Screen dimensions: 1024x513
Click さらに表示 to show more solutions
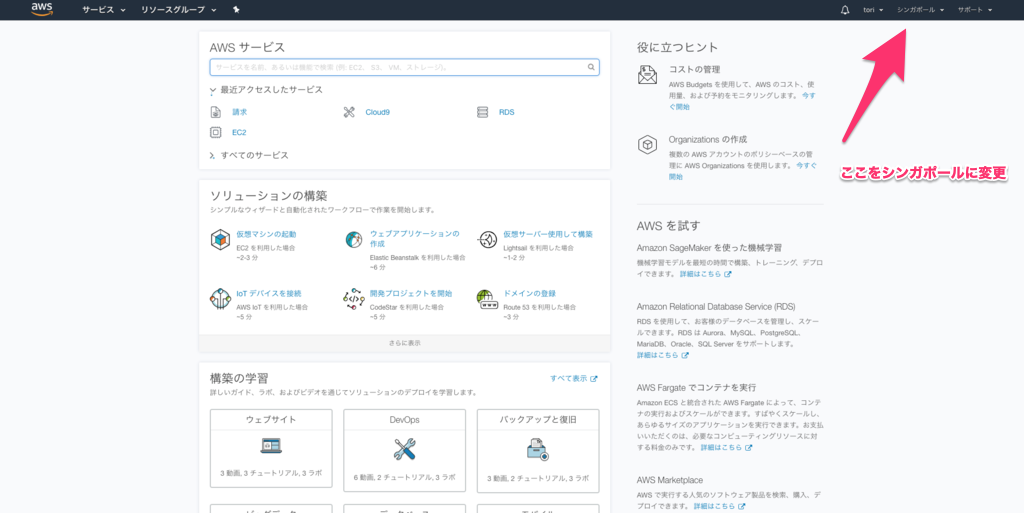click(404, 343)
